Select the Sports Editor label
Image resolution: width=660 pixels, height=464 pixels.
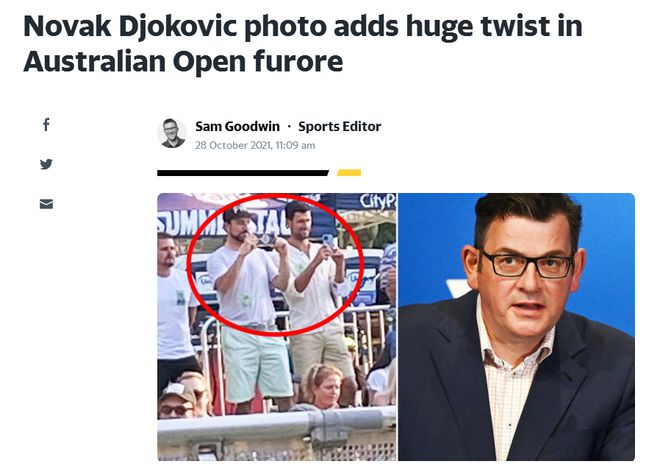point(340,126)
